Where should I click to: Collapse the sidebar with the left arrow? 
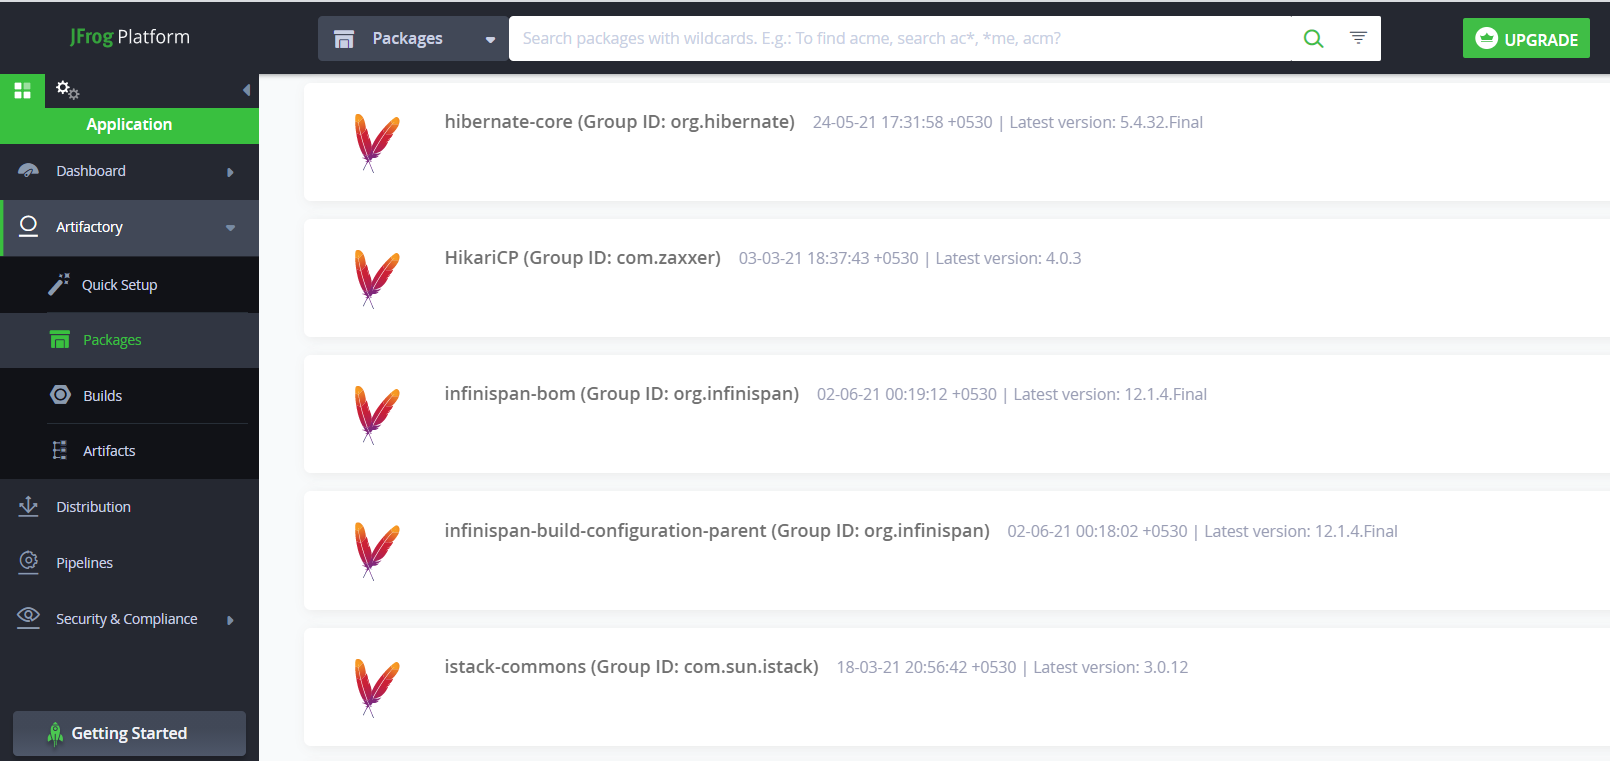coord(246,90)
